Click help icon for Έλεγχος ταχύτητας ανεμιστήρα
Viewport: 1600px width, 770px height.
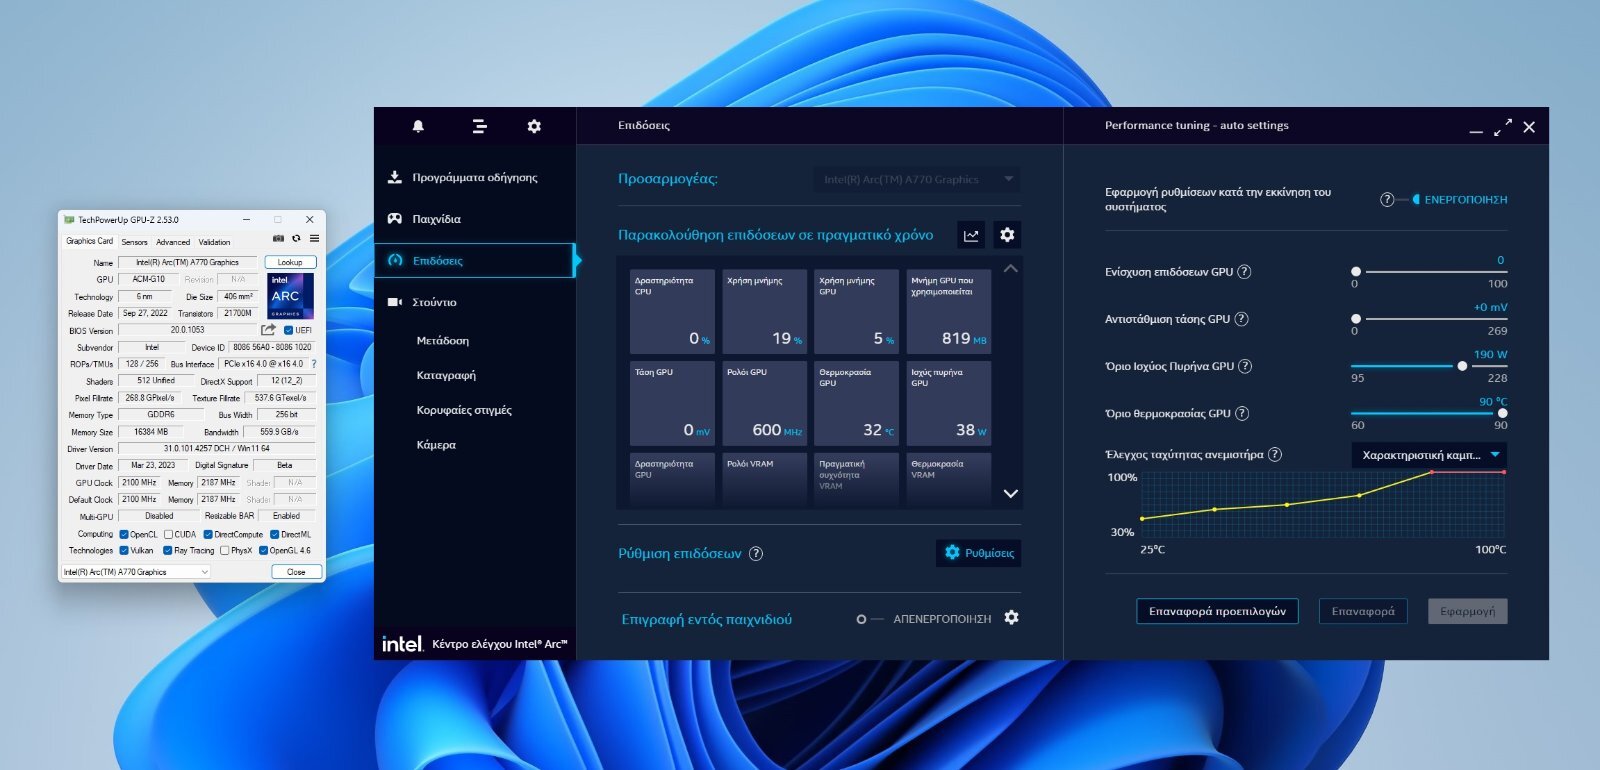point(1275,454)
